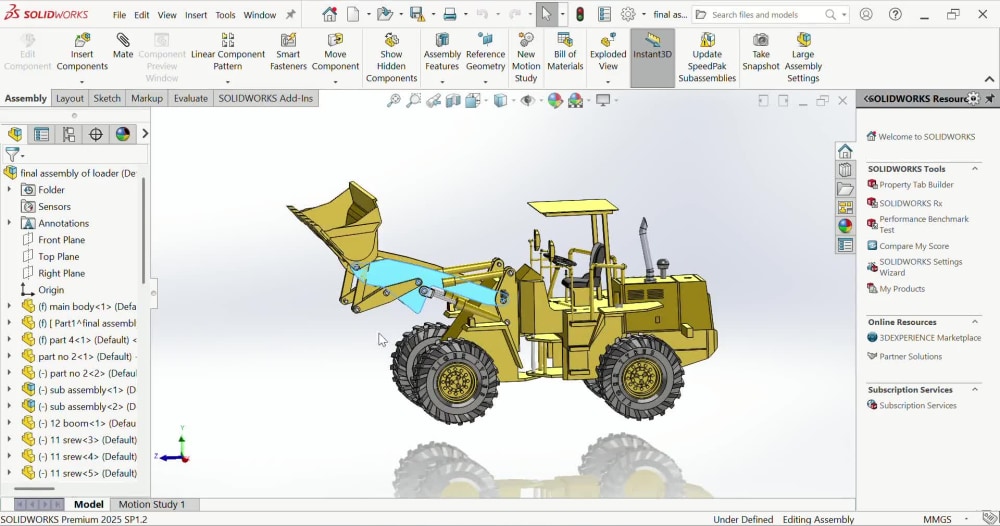Click the Save icon
This screenshot has width=1000, height=526.
click(417, 14)
